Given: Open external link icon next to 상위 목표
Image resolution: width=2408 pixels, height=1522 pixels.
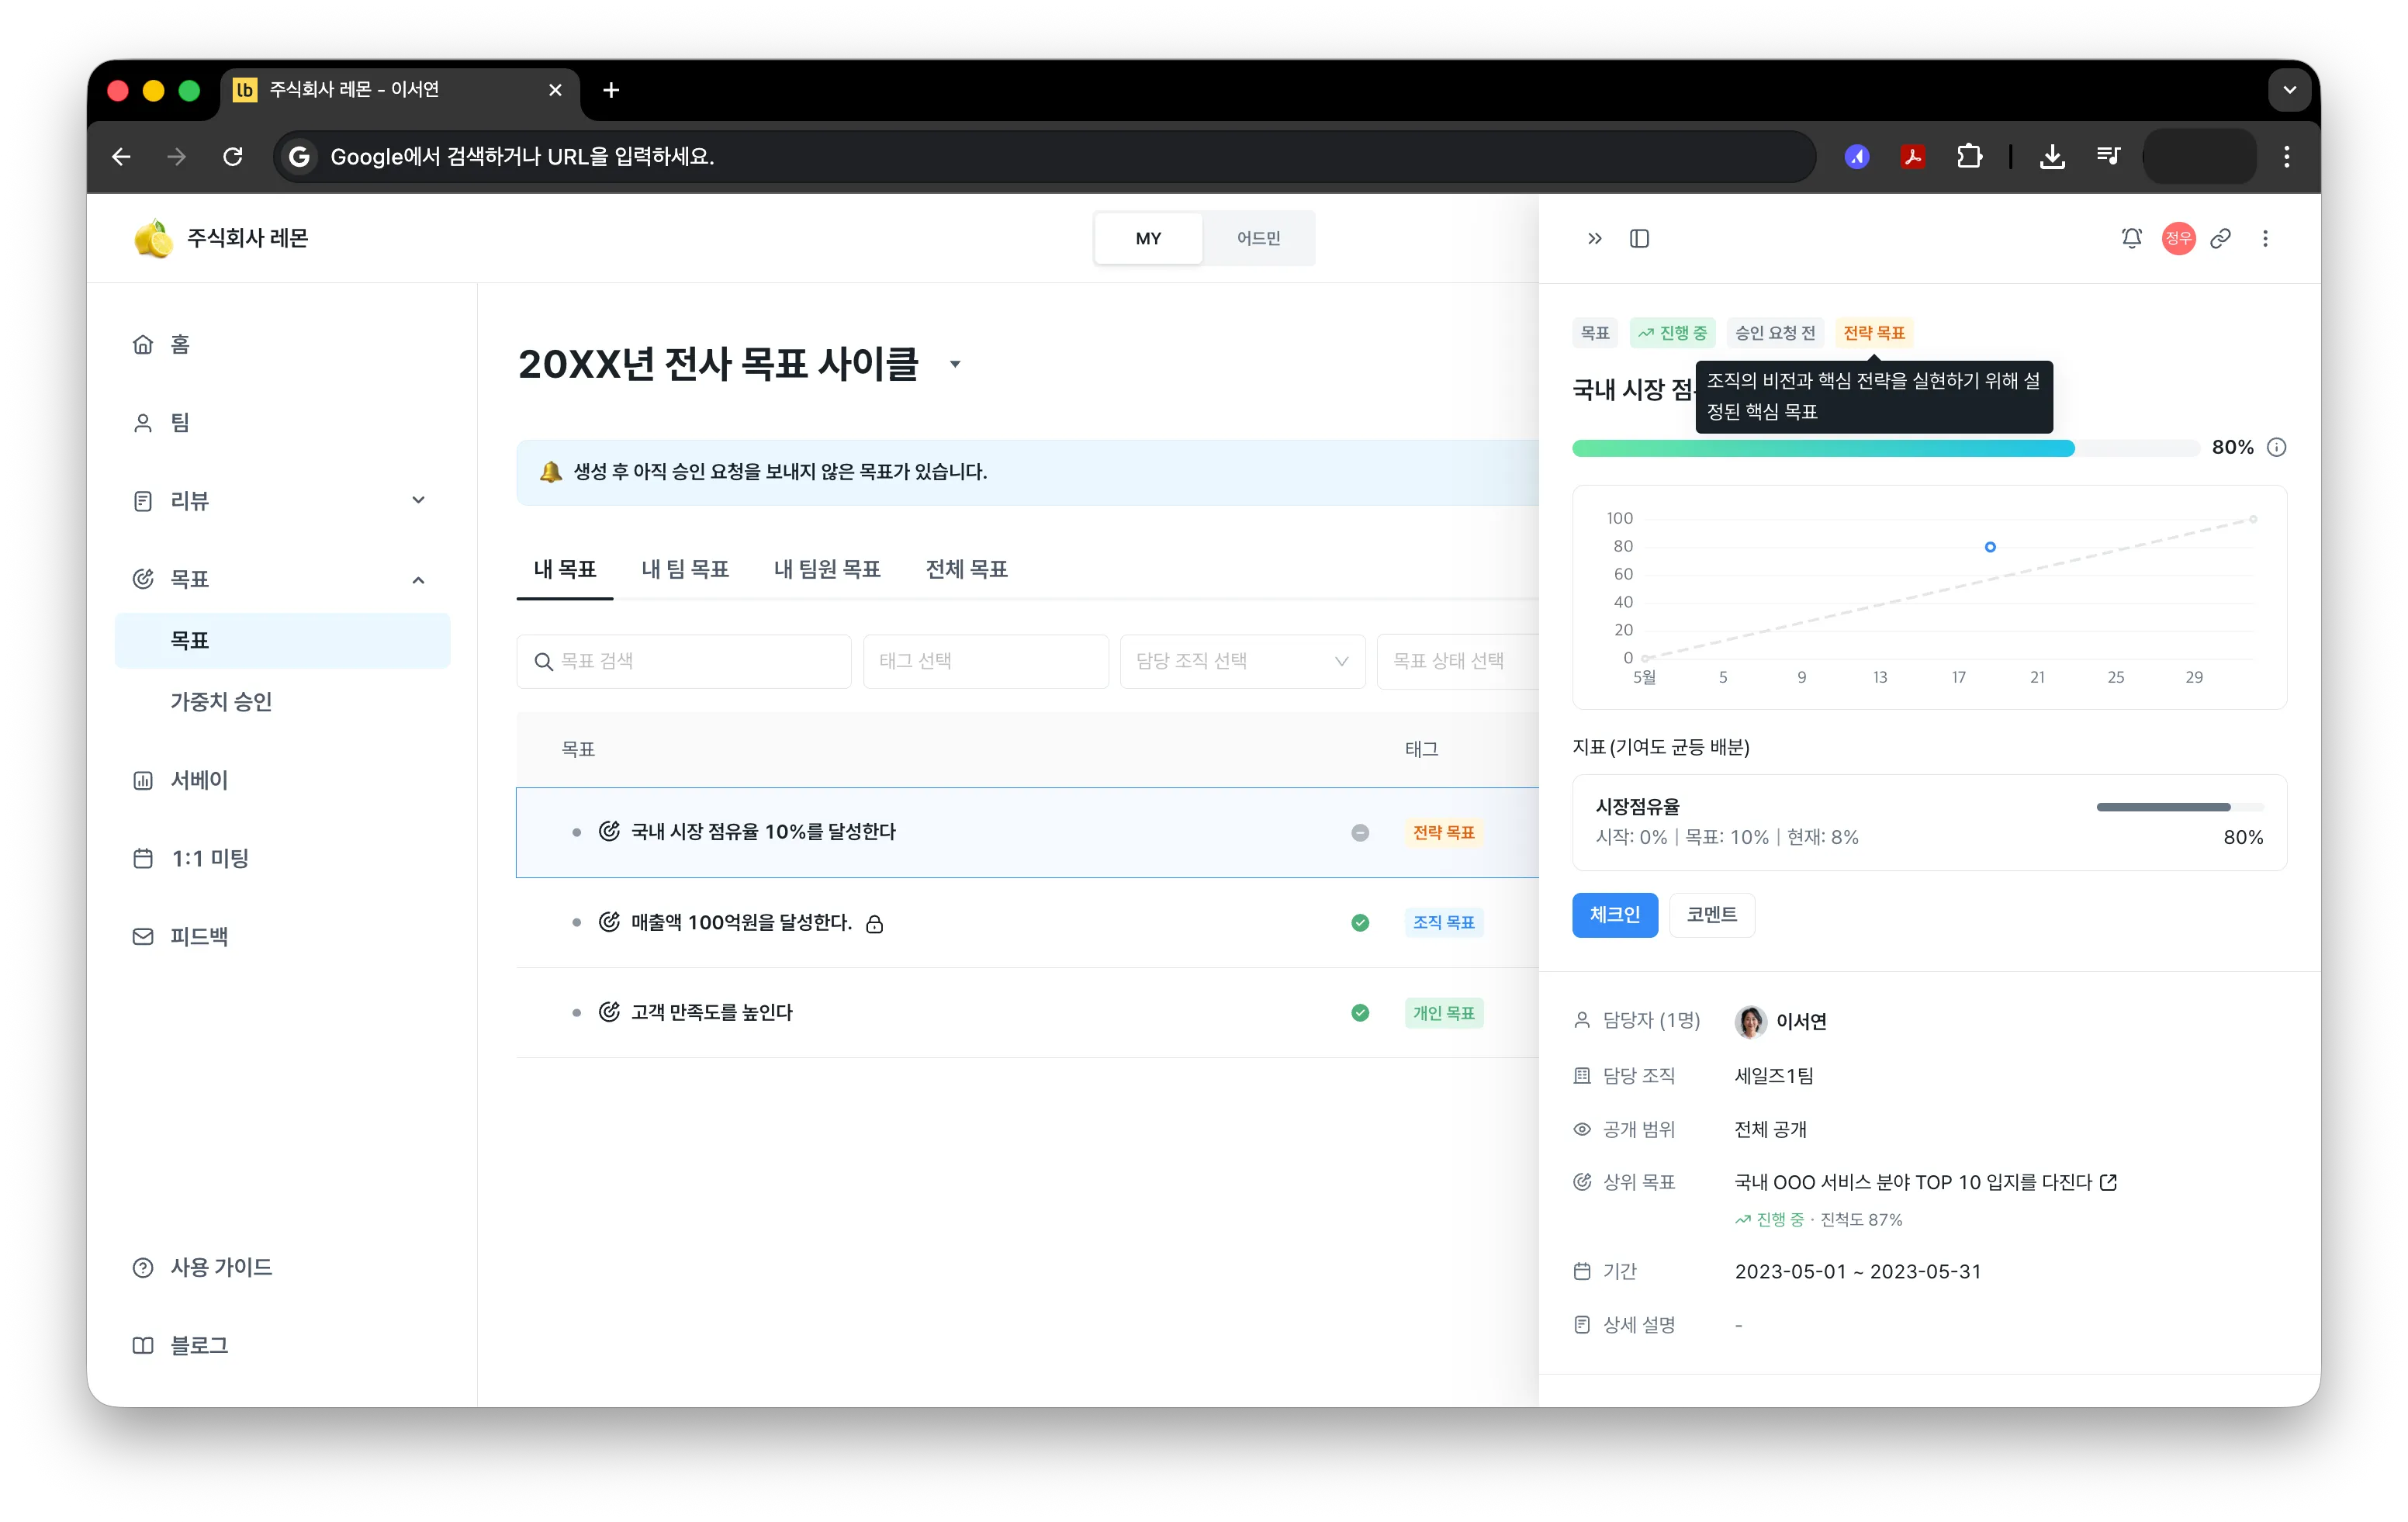Looking at the screenshot, I should tap(2109, 1182).
